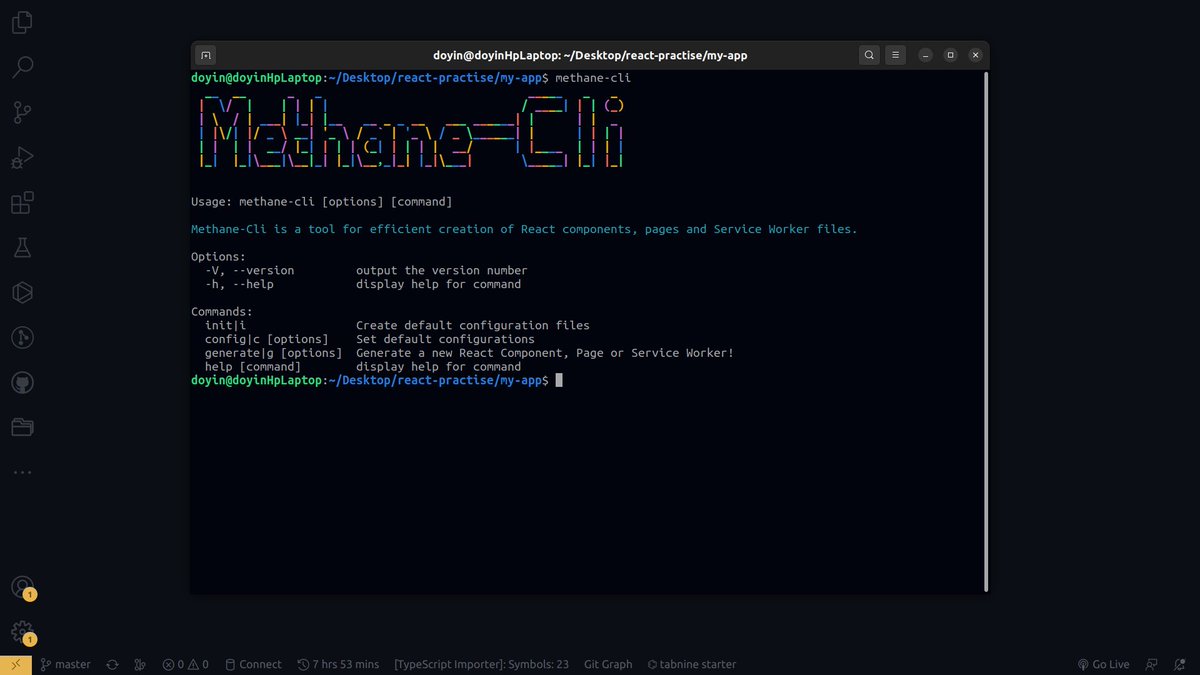Minimize the terminal window
The height and width of the screenshot is (675, 1200).
(926, 55)
